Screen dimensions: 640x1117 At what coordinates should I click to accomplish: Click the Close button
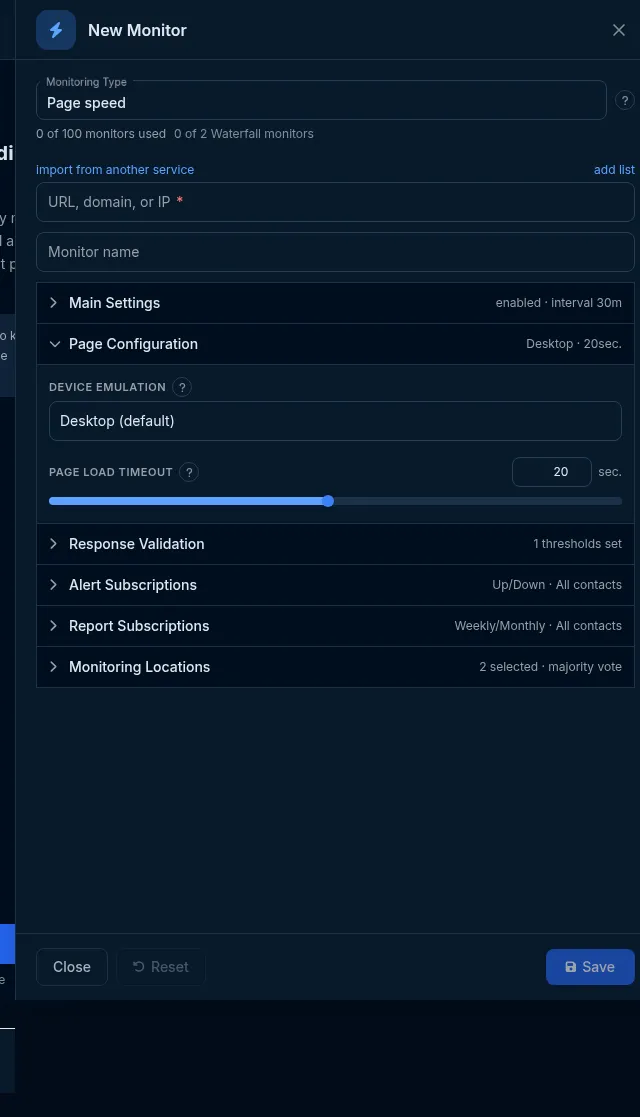pos(72,967)
